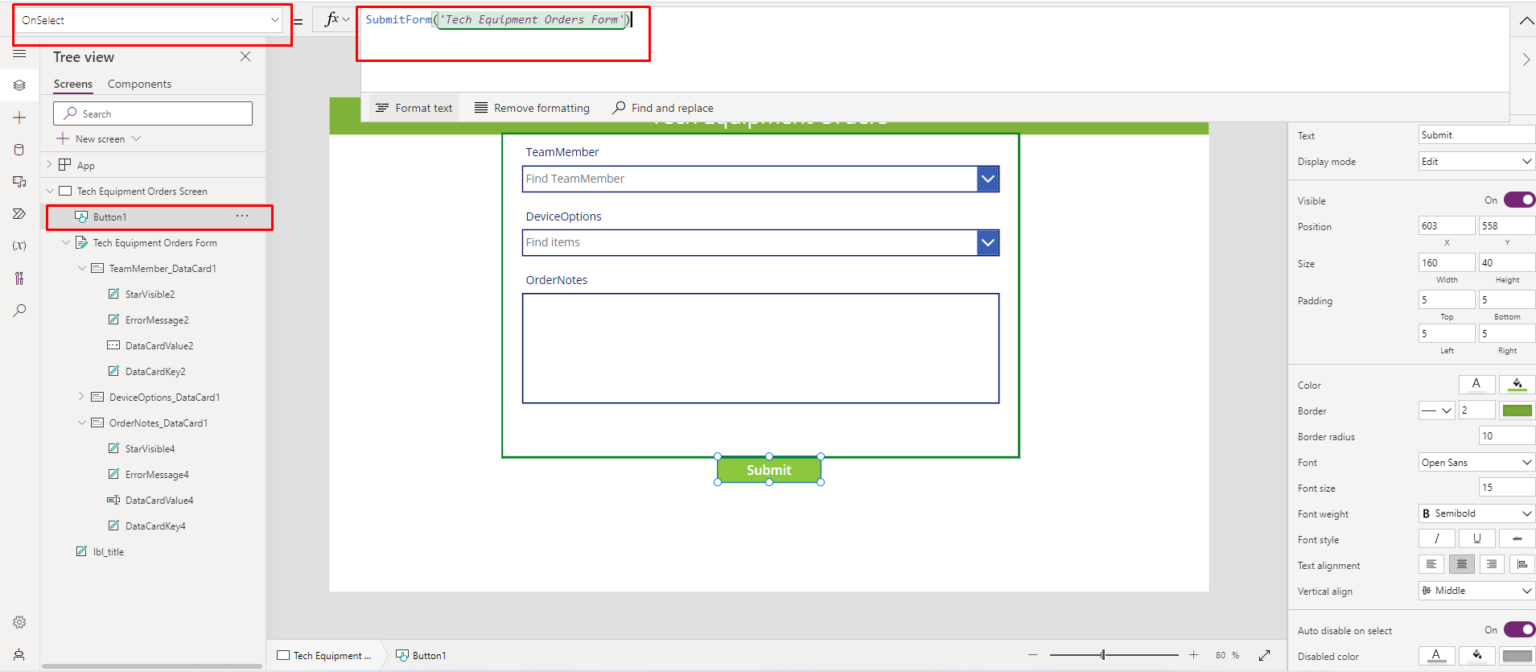Open the Insert plus icon in left rail
Image resolution: width=1536 pixels, height=672 pixels.
(x=19, y=118)
